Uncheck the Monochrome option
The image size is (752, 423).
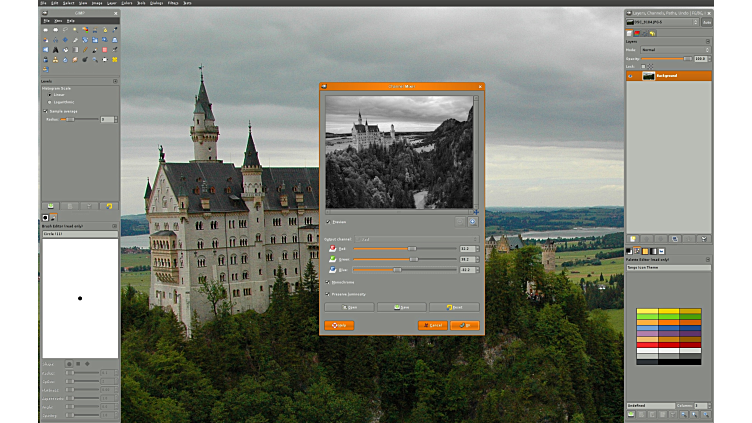pyautogui.click(x=328, y=283)
